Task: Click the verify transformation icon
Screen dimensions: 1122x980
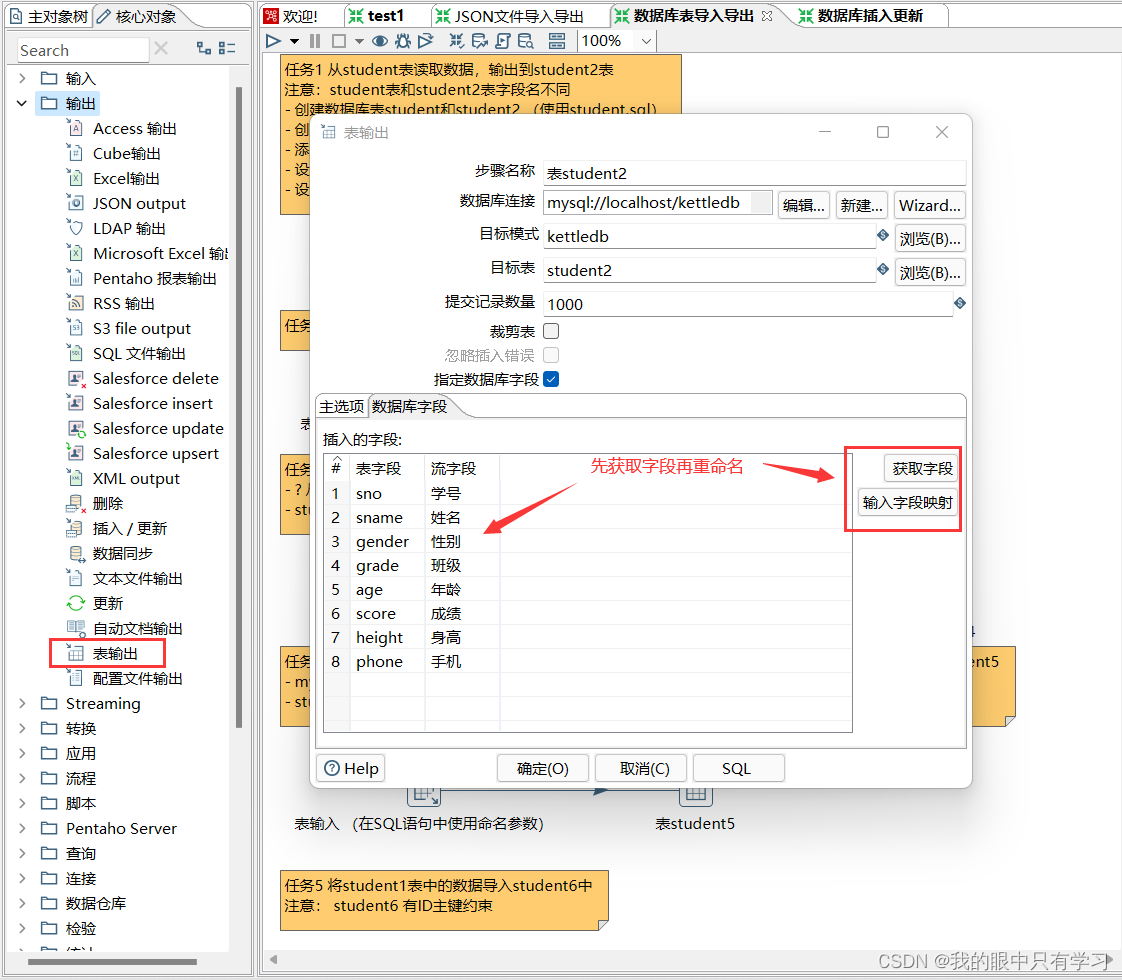Action: 457,41
